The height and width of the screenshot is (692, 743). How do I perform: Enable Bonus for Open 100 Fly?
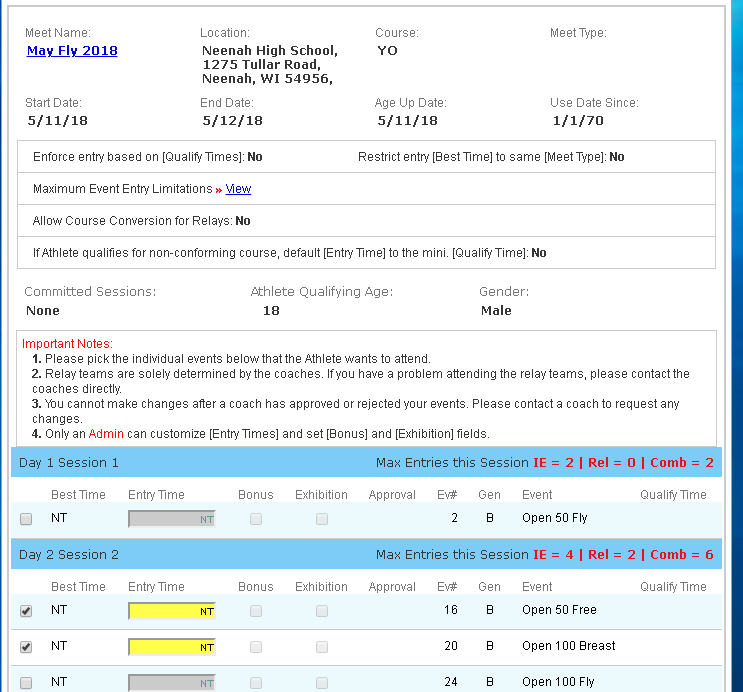click(x=256, y=683)
